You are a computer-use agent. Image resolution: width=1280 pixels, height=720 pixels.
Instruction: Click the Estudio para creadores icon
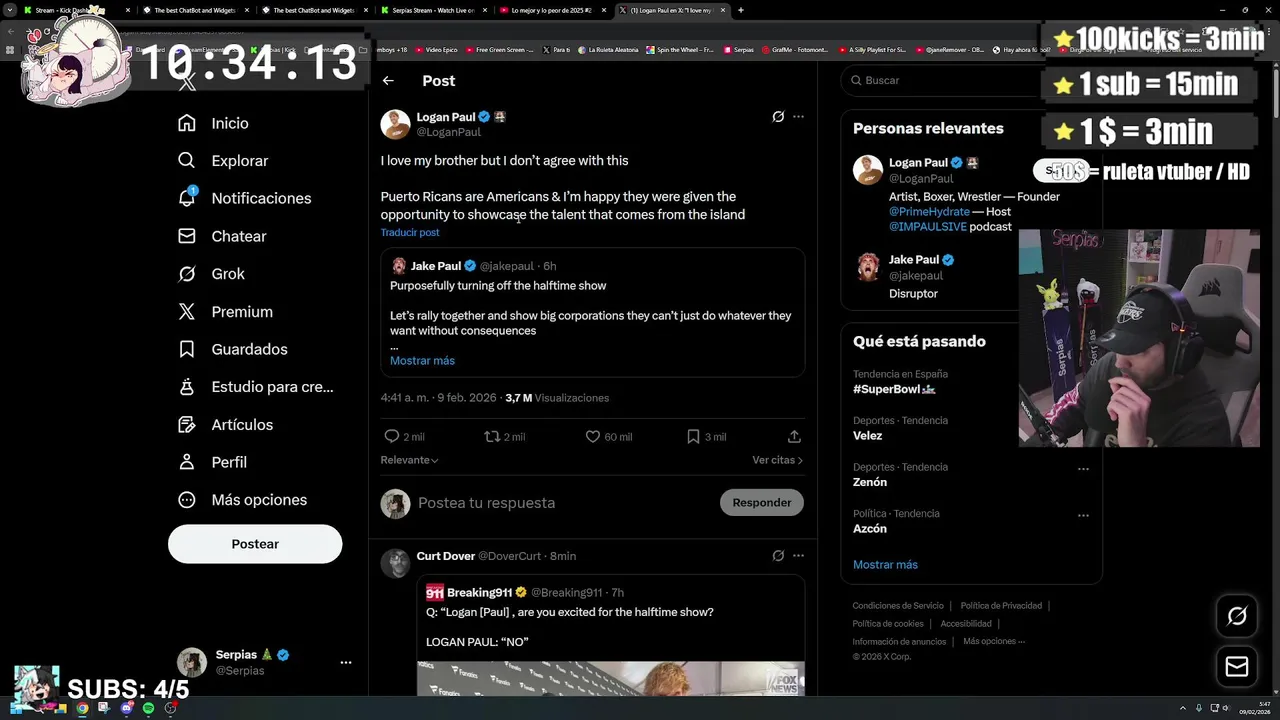click(186, 387)
